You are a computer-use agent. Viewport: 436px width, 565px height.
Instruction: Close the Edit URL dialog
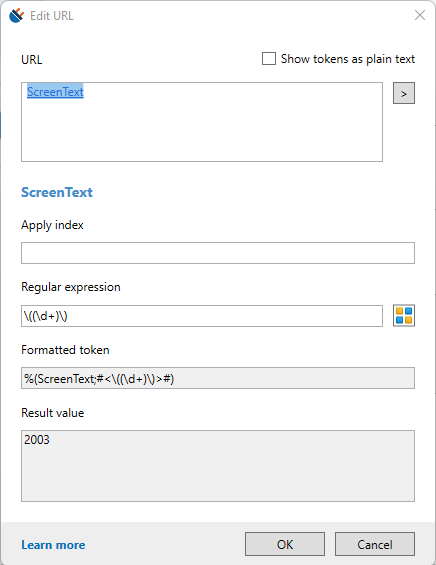420,15
